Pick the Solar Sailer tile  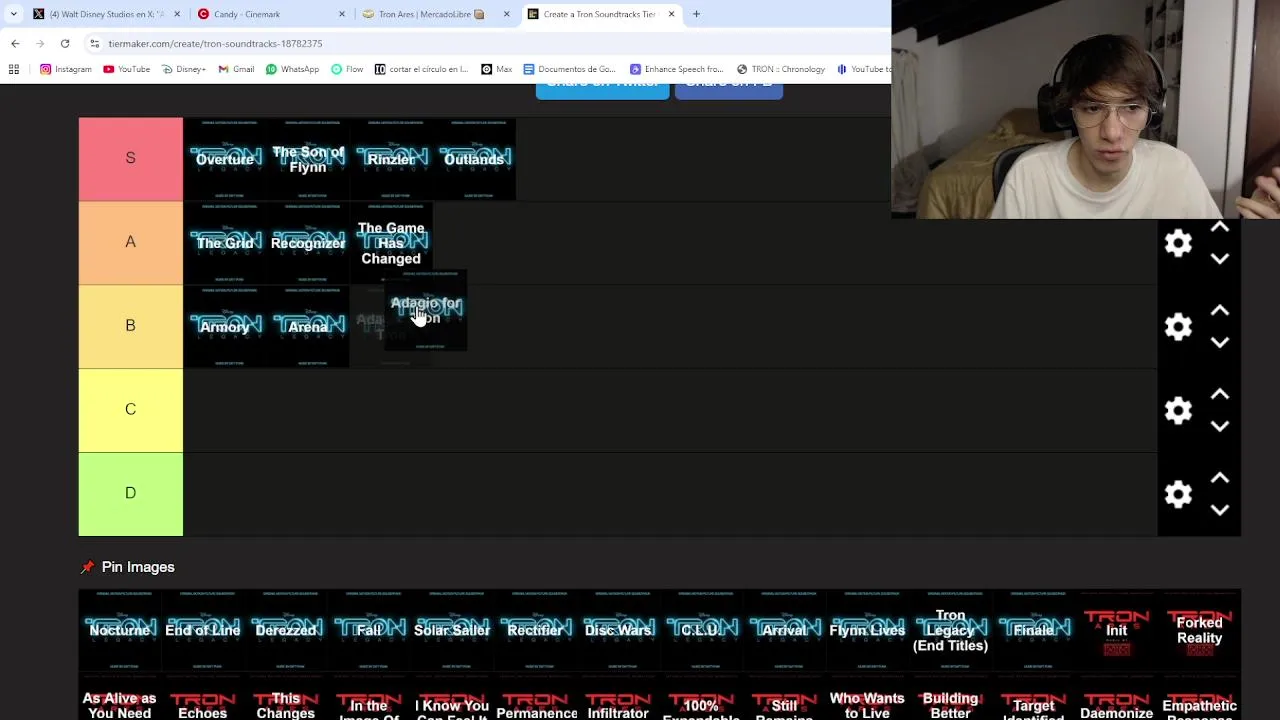[x=452, y=630]
